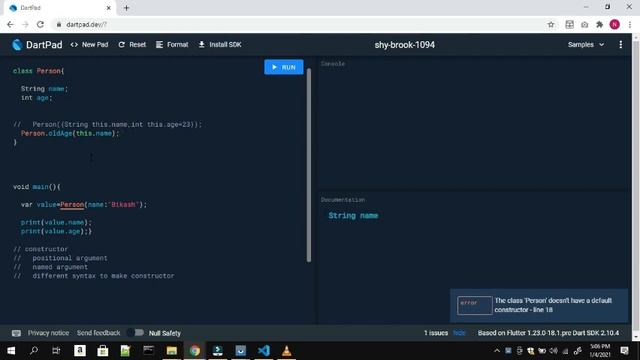
Task: Click the SDK version text in footer
Action: click(x=548, y=333)
